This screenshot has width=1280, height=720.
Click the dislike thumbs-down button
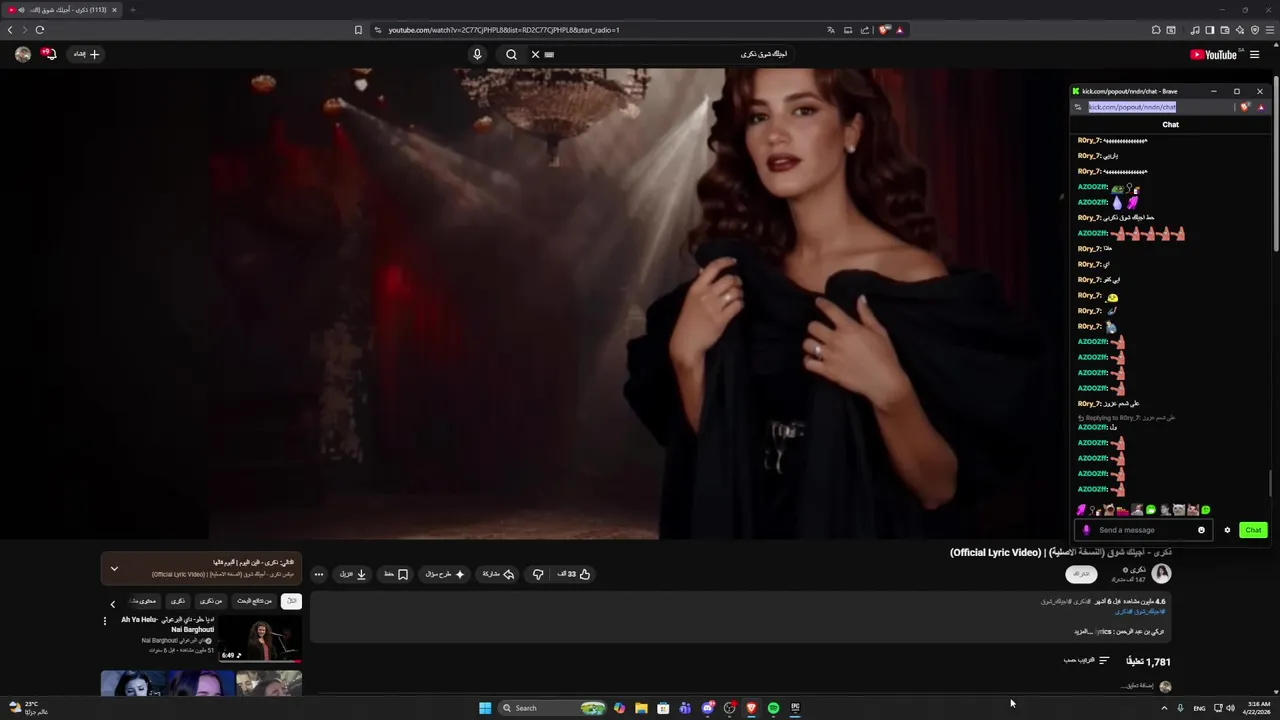(538, 574)
